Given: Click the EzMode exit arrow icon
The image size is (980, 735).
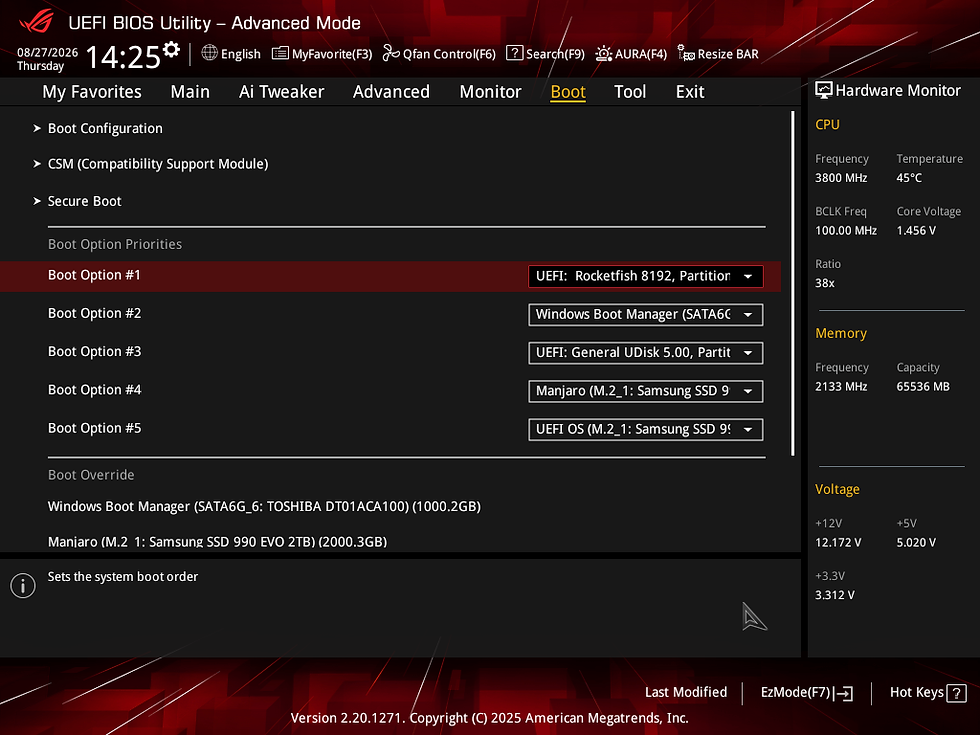Looking at the screenshot, I should click(843, 693).
